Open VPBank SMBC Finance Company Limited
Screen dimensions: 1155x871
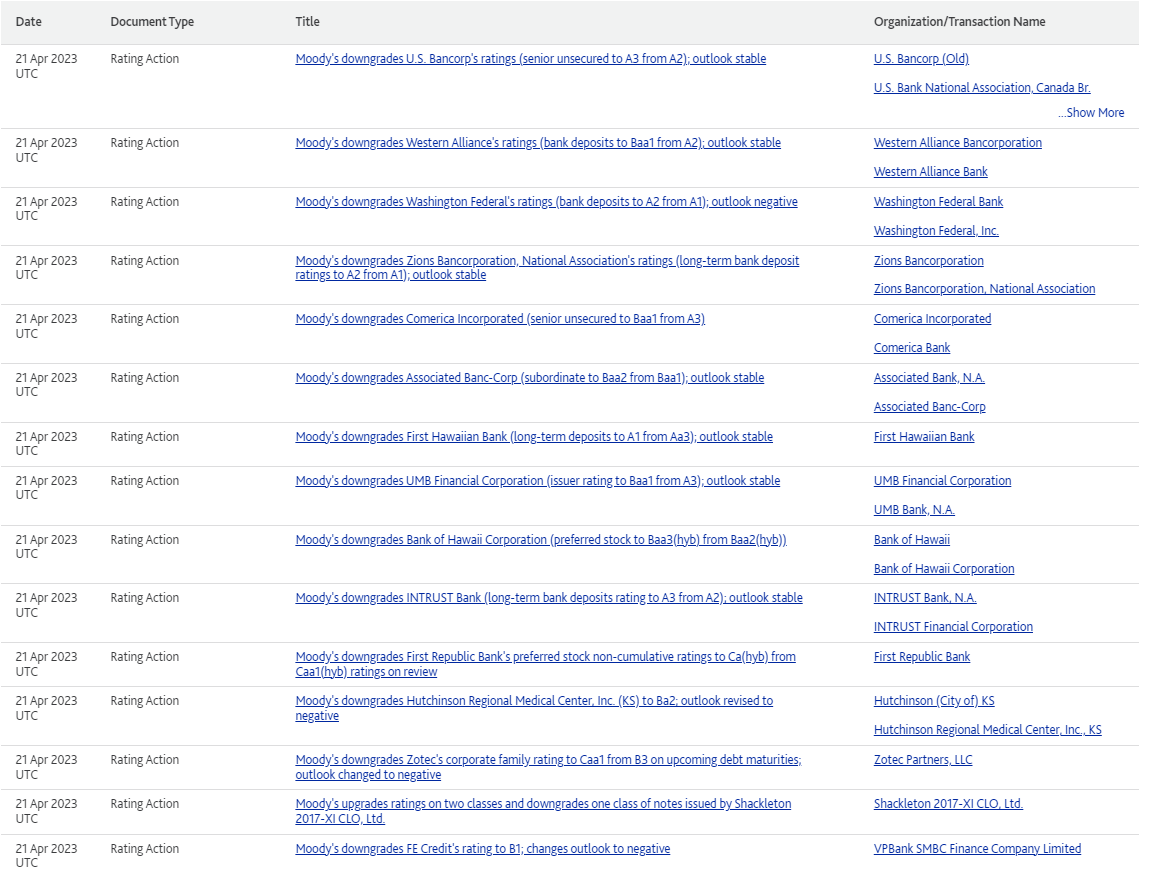pyautogui.click(x=977, y=849)
